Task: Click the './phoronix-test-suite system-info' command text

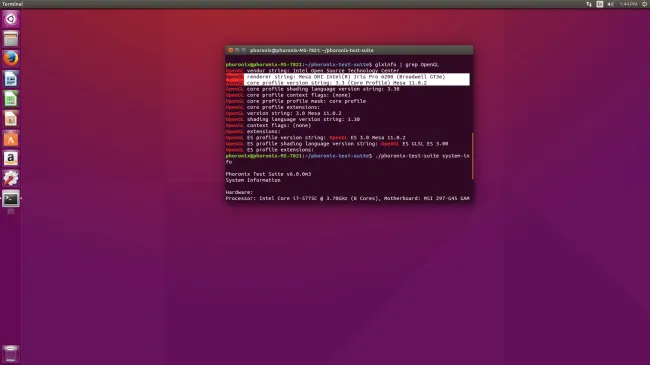Action: pos(422,156)
